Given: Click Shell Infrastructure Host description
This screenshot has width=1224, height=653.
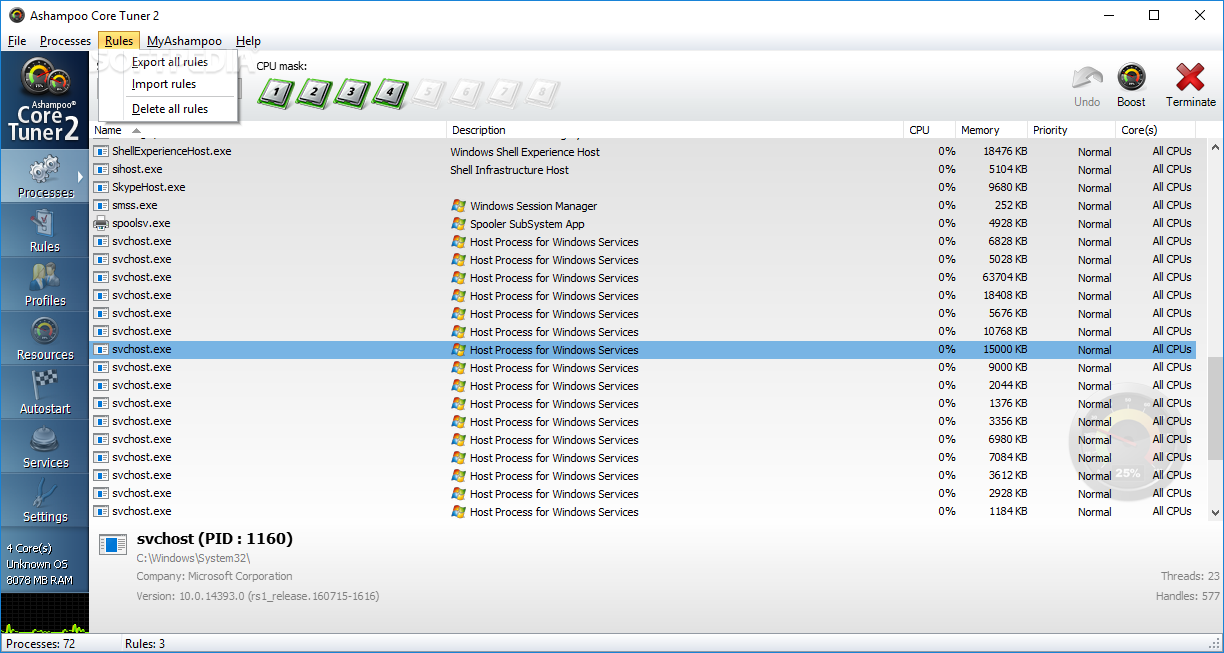Looking at the screenshot, I should [509, 170].
